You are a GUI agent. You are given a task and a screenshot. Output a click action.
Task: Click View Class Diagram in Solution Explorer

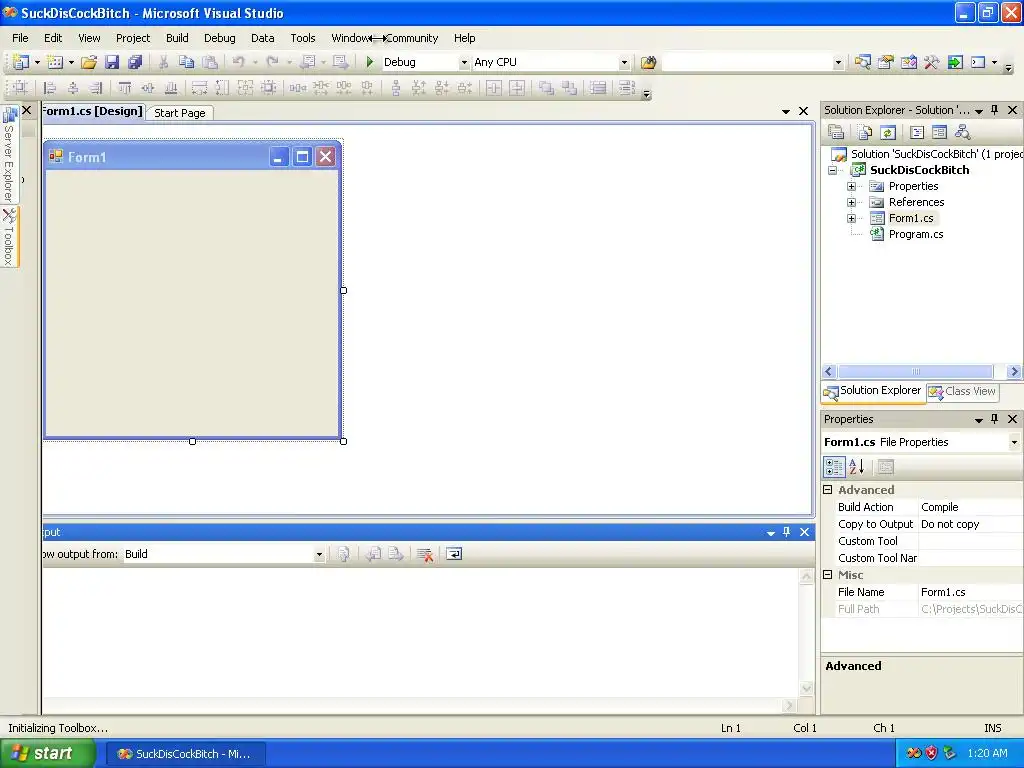pos(963,133)
